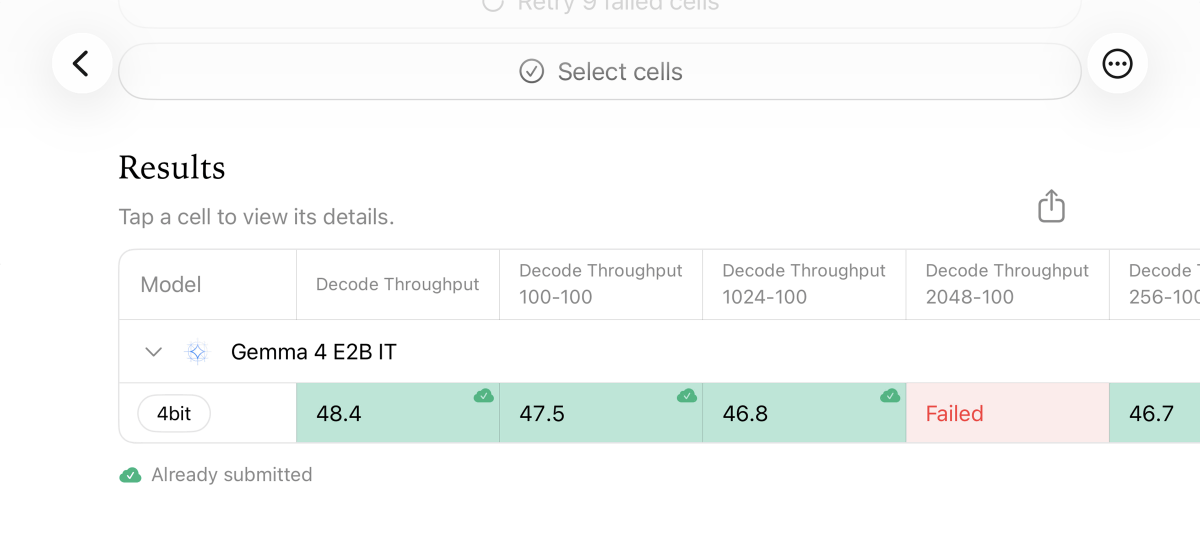
Task: Open the 48.4 decode throughput cell
Action: tap(398, 413)
